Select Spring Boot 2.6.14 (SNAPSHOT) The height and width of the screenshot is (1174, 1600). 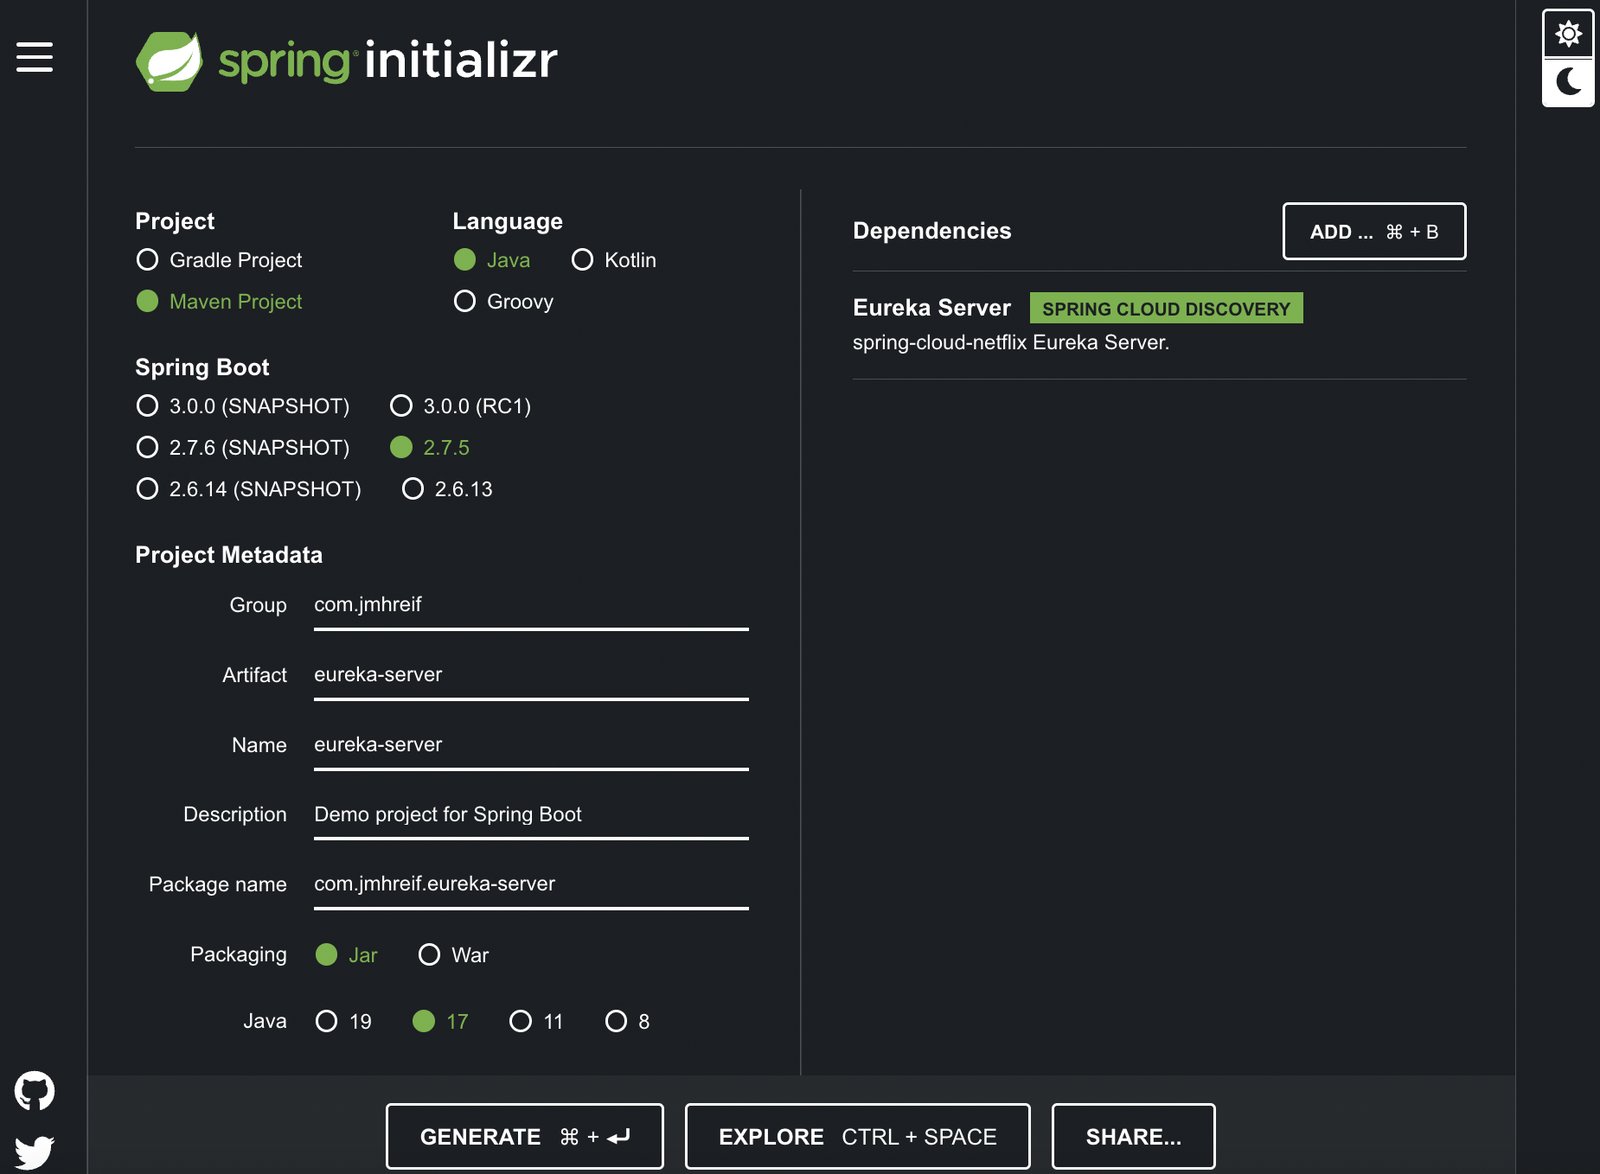tap(249, 489)
